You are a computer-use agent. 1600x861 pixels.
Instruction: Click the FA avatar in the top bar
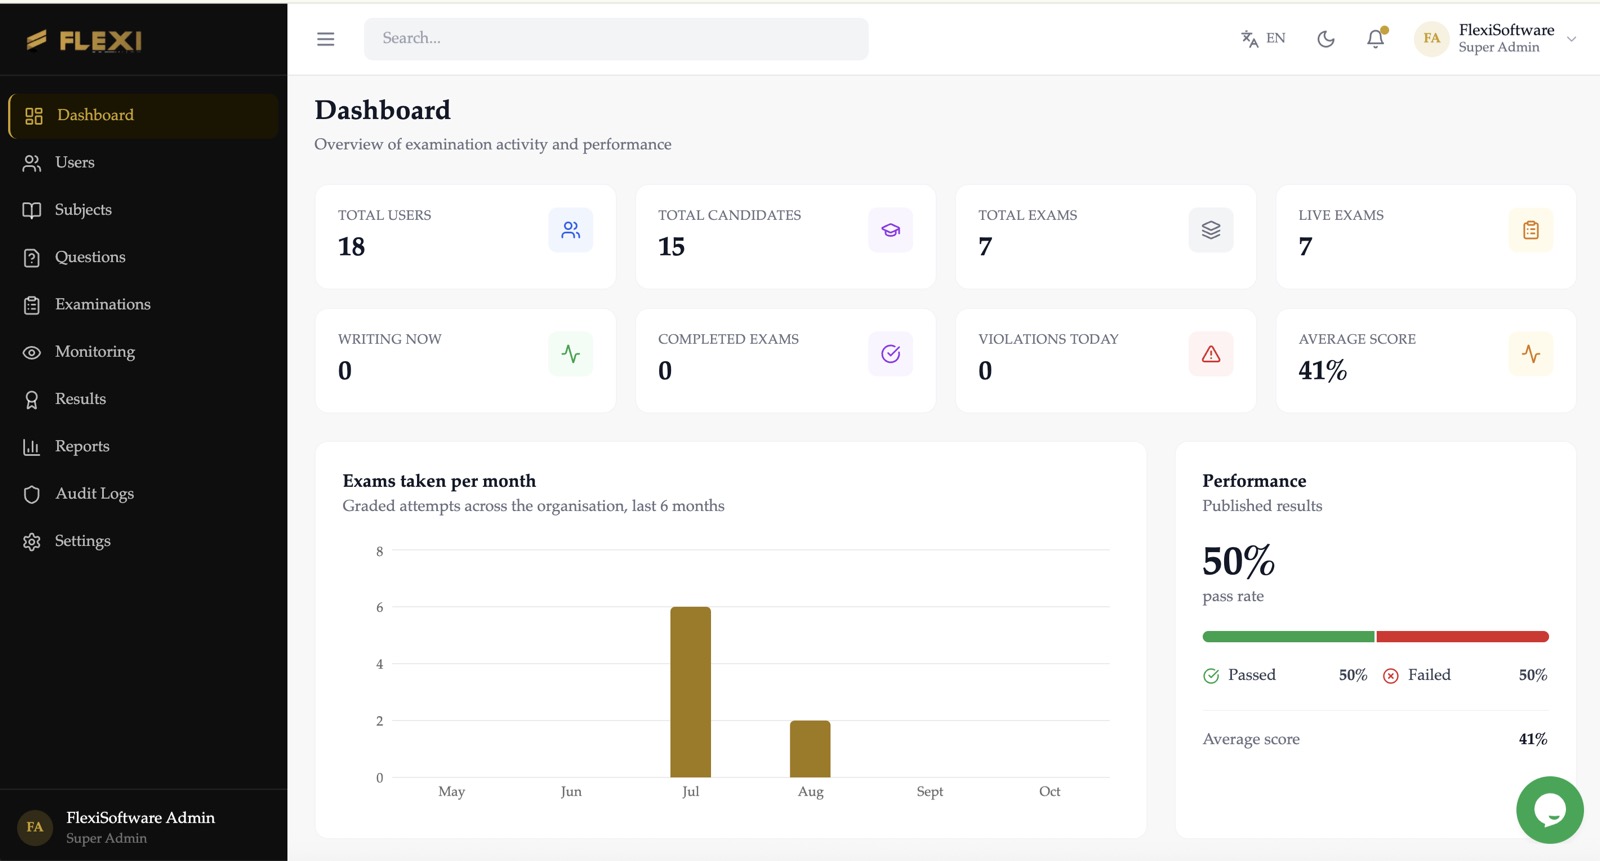[1432, 39]
